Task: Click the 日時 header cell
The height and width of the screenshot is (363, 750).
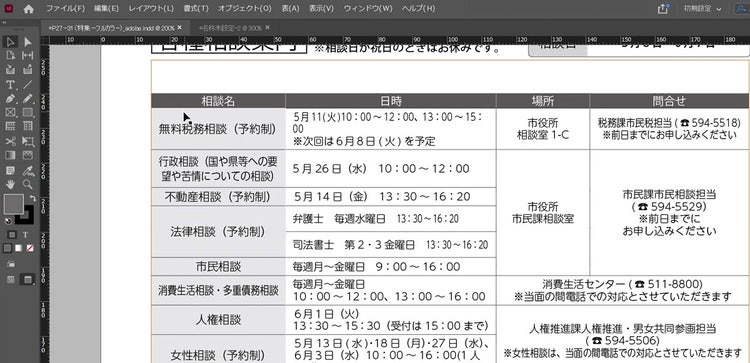Action: click(390, 101)
